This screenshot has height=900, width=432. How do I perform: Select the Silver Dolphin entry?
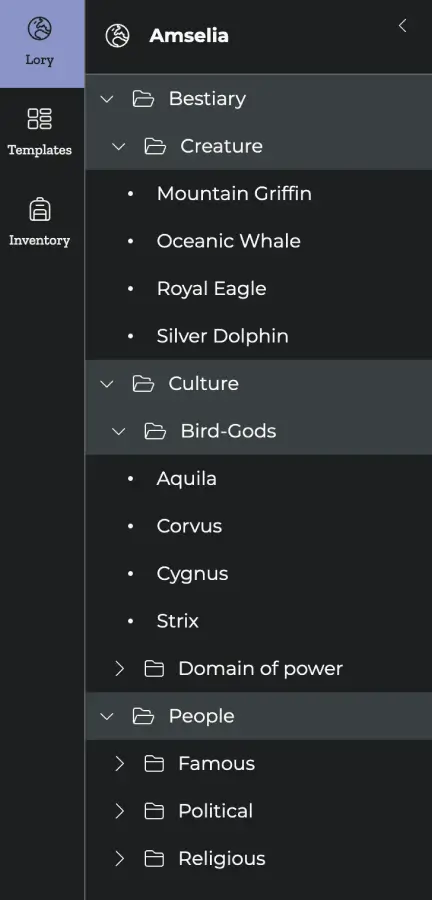coord(223,336)
